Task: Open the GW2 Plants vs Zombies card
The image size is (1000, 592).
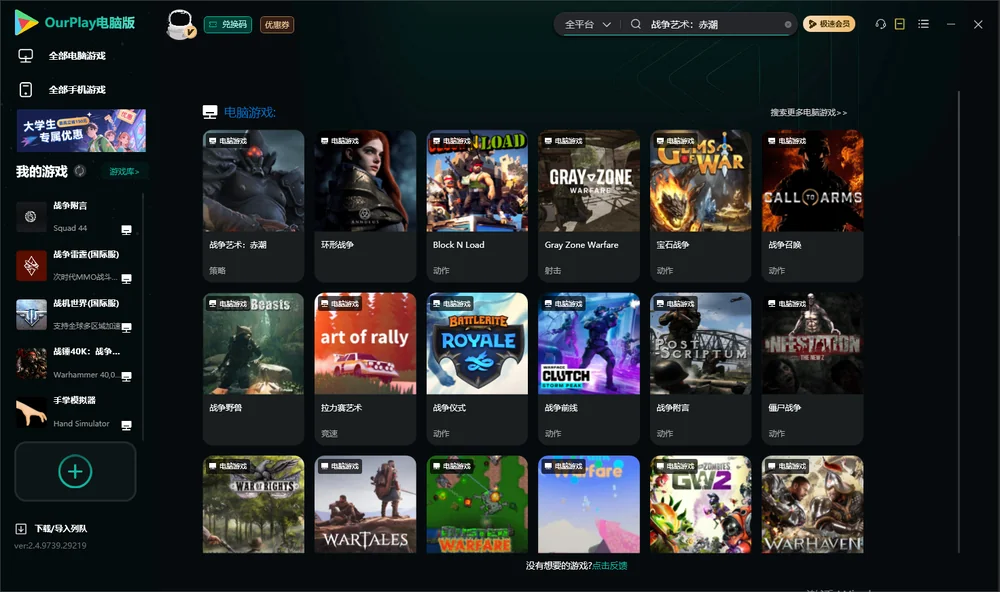Action: (x=700, y=504)
